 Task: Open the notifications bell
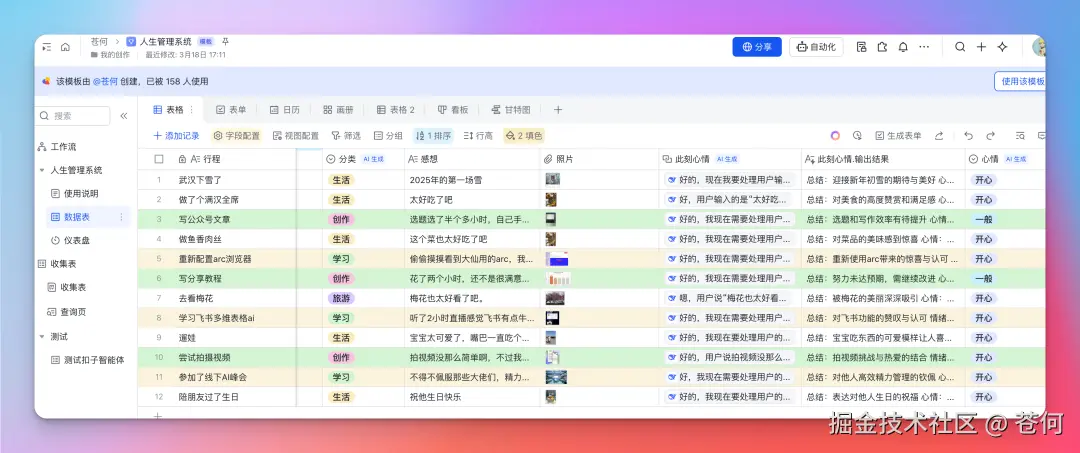coord(903,47)
